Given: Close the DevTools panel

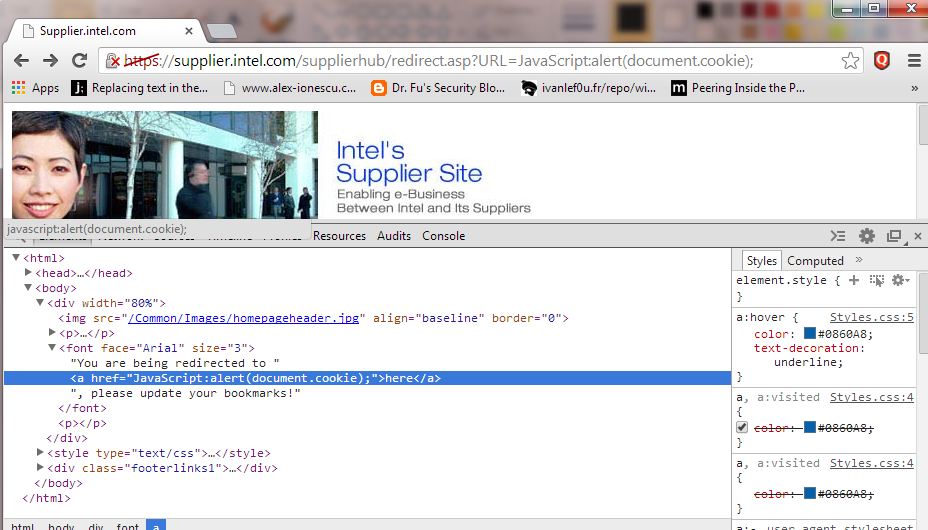Looking at the screenshot, I should coord(918,236).
